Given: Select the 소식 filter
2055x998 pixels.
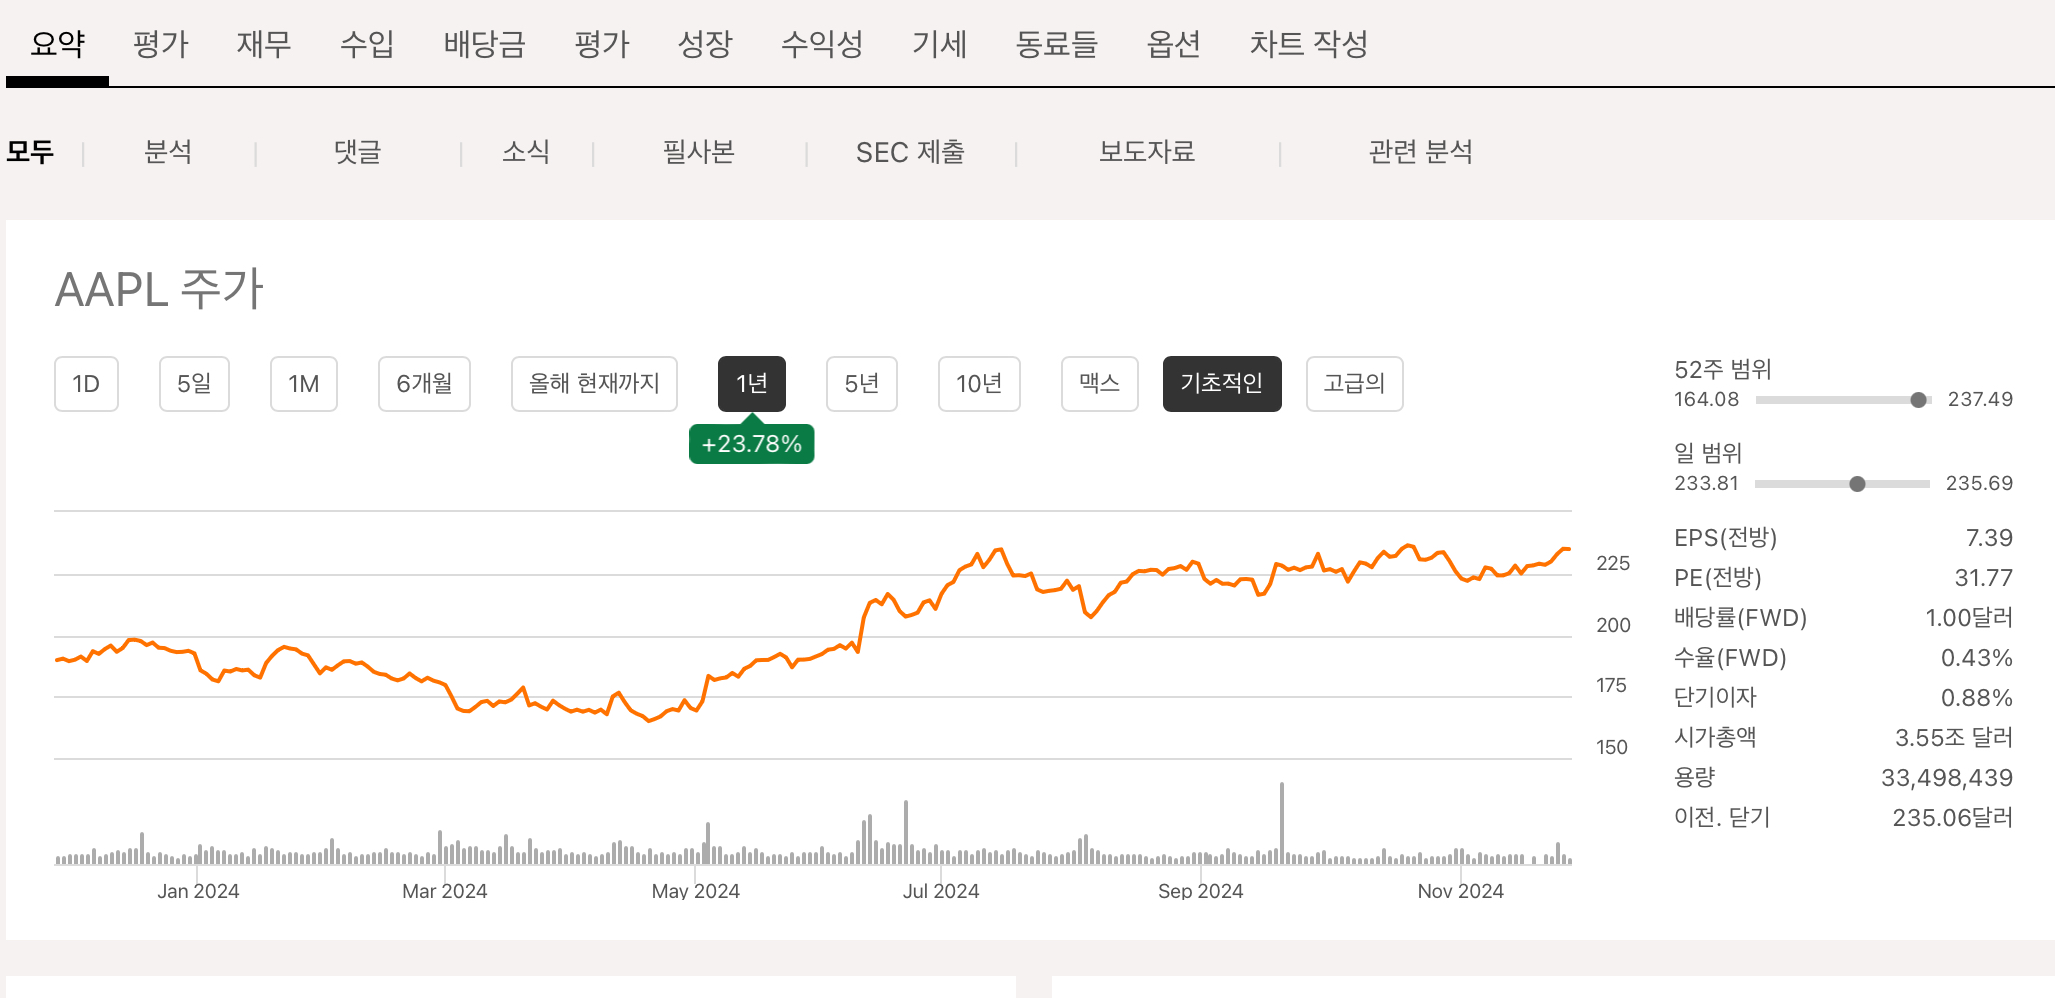Looking at the screenshot, I should click(x=526, y=152).
